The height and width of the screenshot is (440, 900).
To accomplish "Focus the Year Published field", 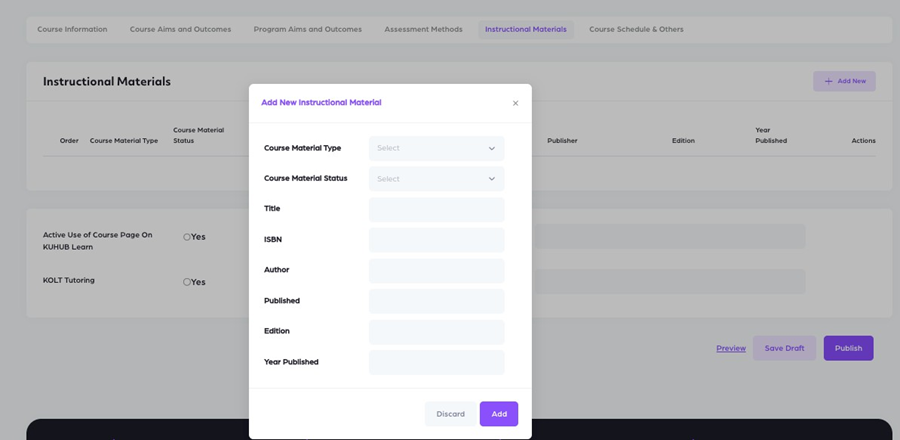I will point(436,362).
